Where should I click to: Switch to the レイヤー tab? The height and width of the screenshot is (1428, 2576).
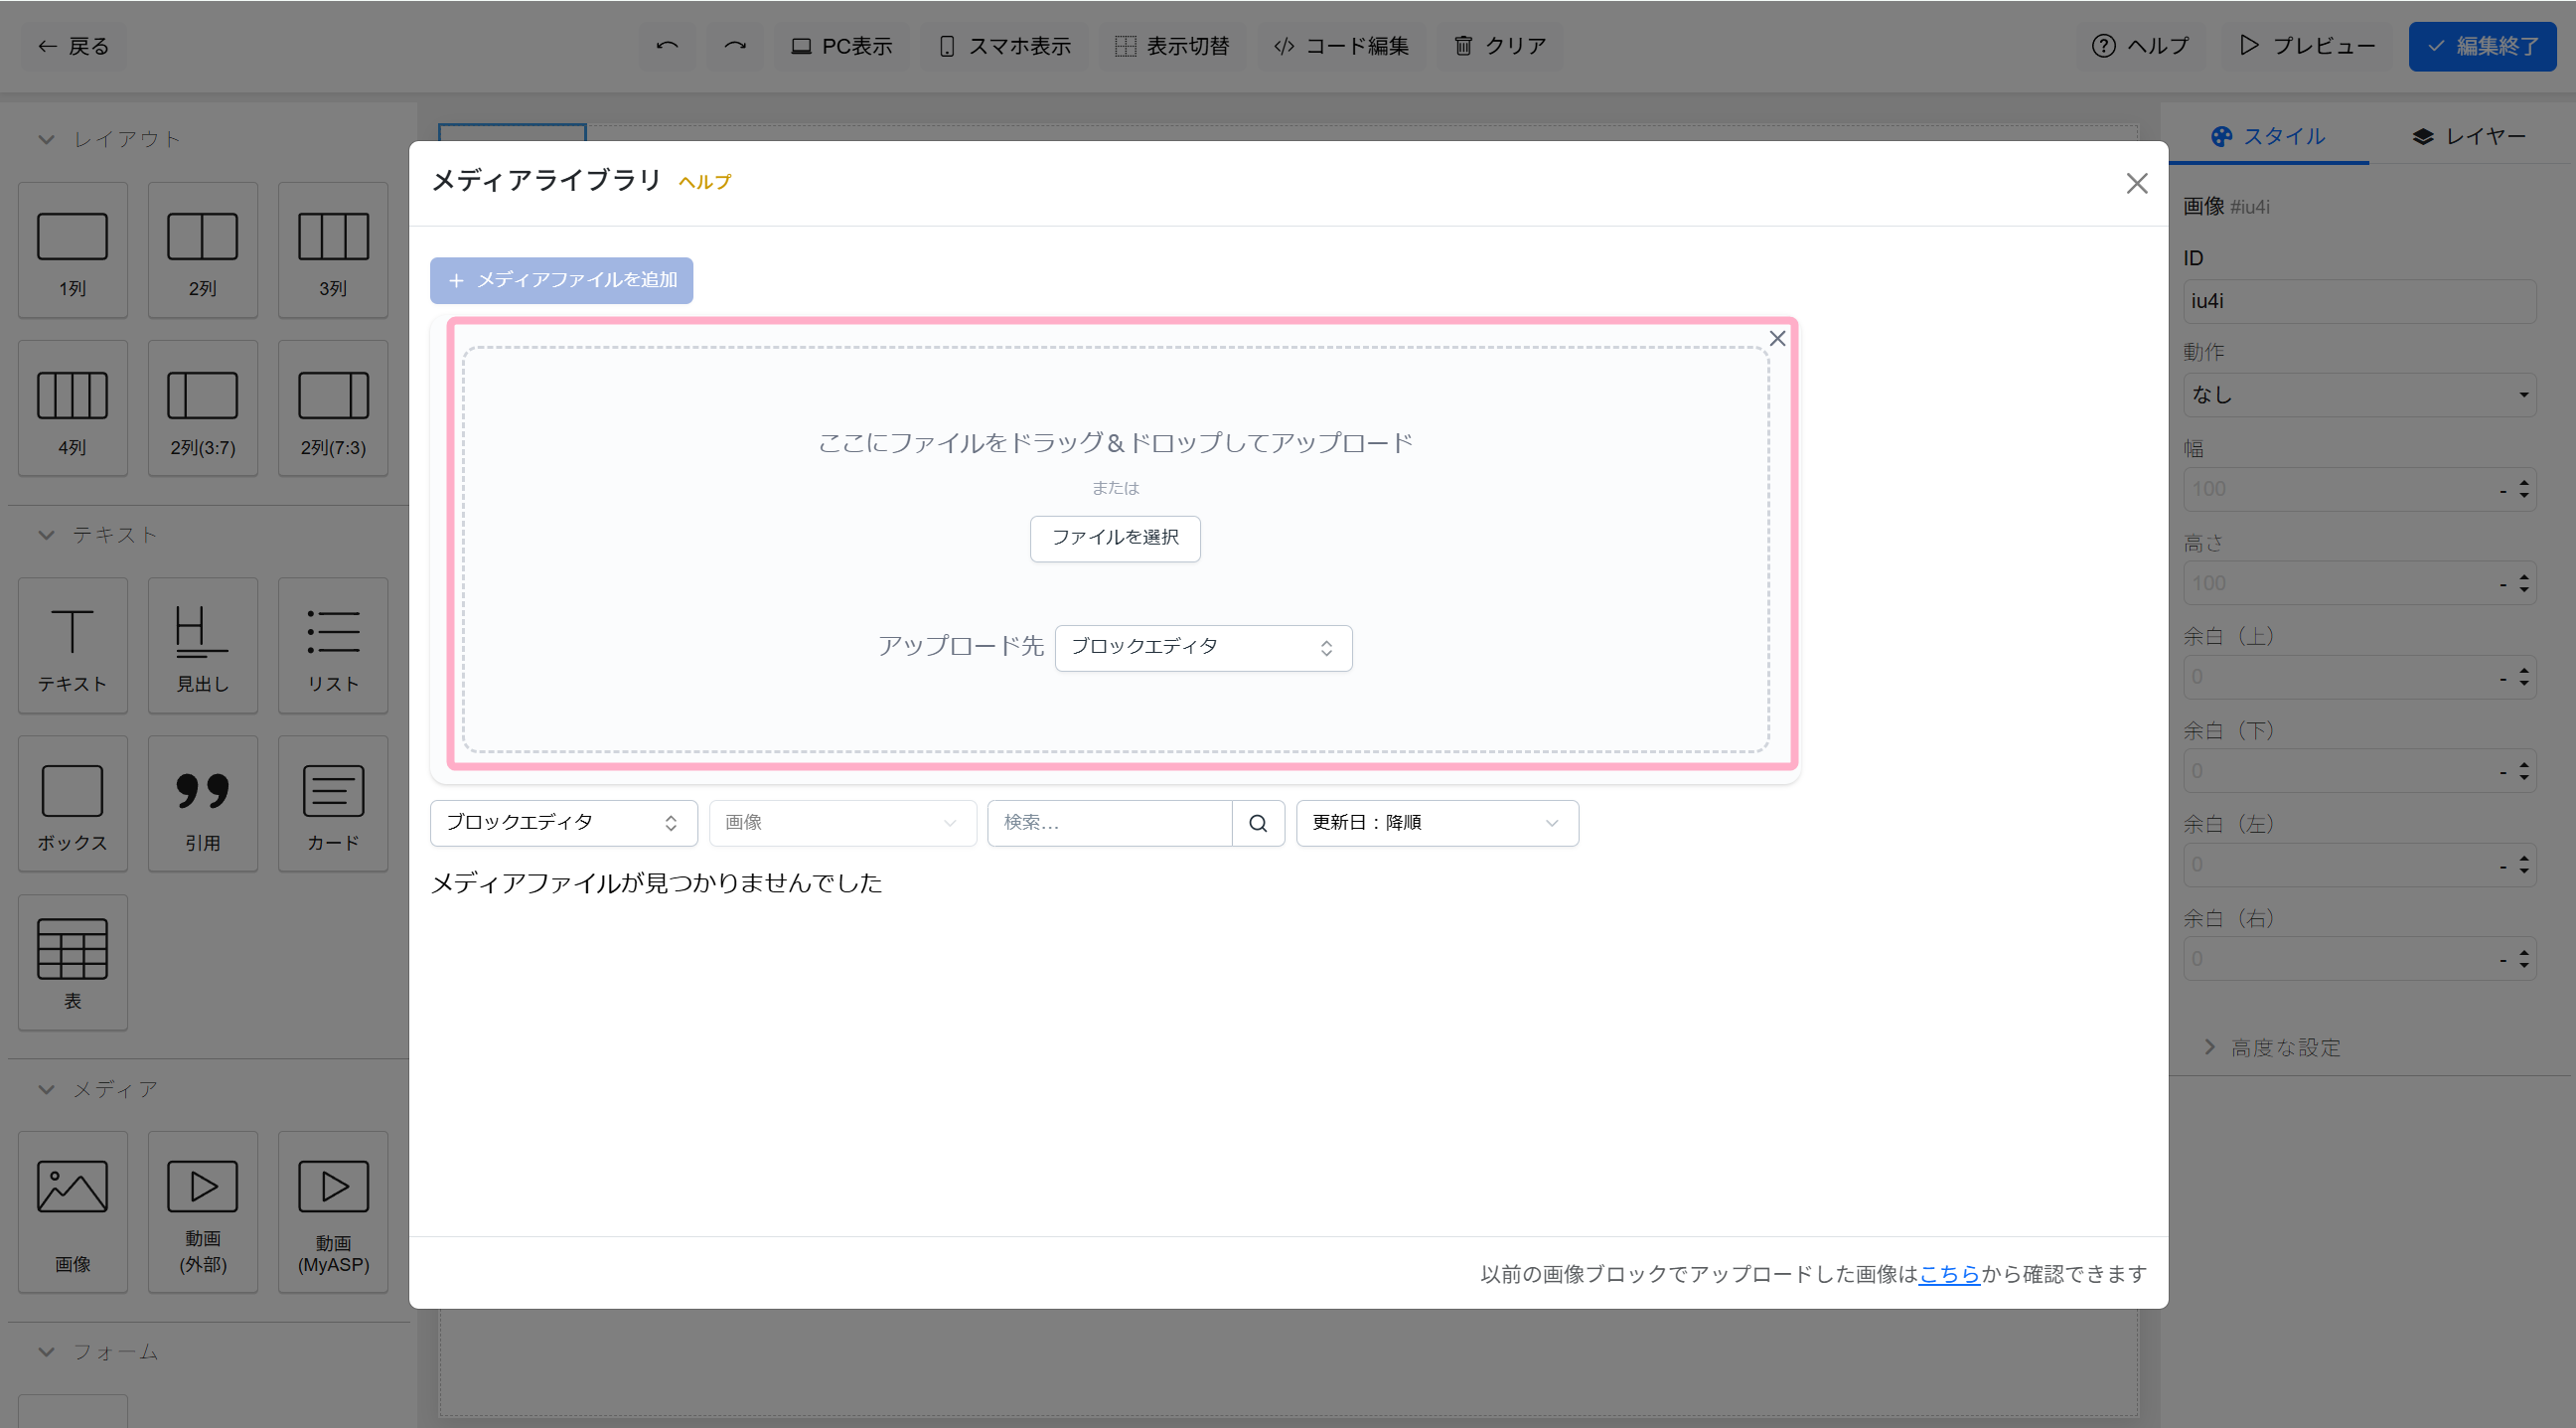coord(2468,136)
